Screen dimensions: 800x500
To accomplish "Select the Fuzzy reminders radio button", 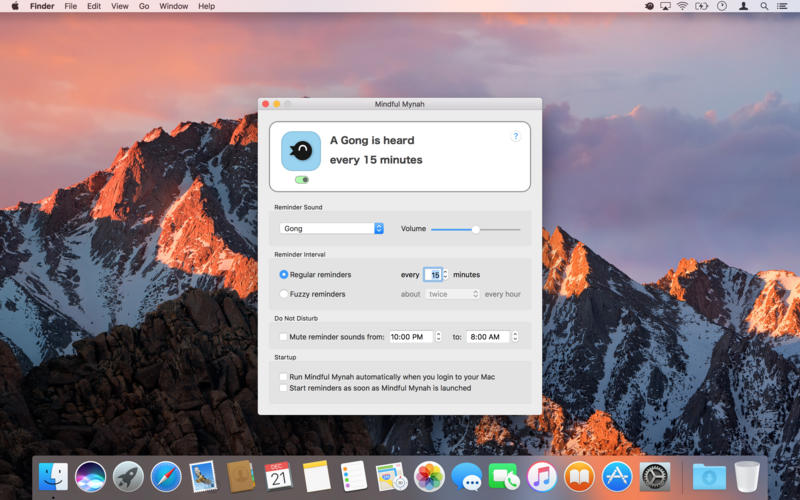I will point(284,294).
